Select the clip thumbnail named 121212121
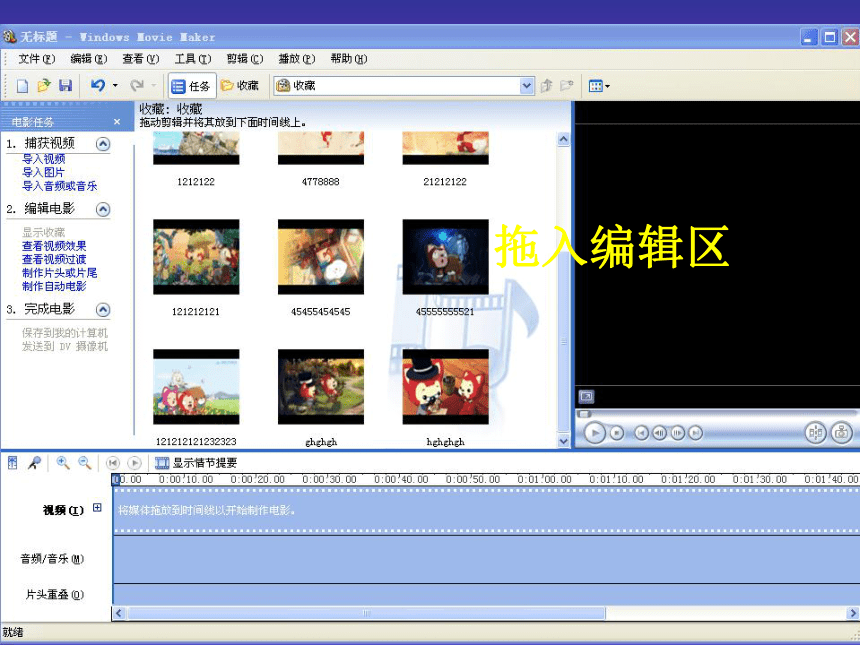Viewport: 860px width, 645px height. pyautogui.click(x=196, y=257)
